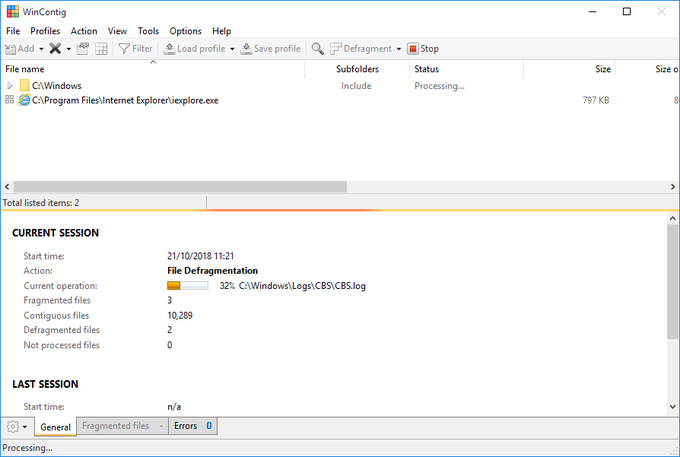
Task: Click the Analyze magnifier icon
Action: point(317,49)
